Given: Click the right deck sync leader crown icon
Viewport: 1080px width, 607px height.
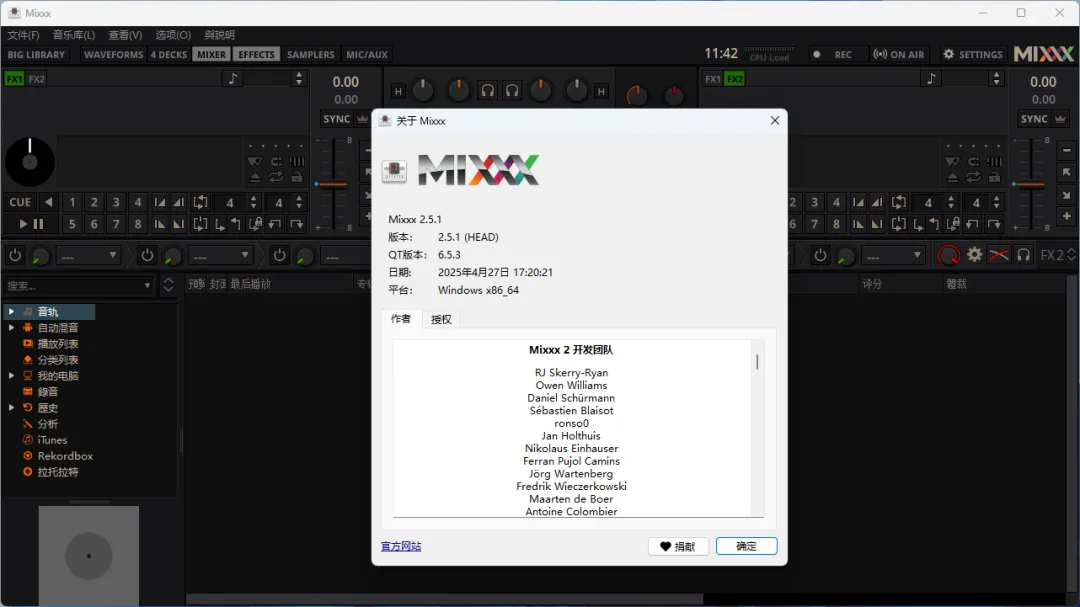Looking at the screenshot, I should pyautogui.click(x=1060, y=119).
